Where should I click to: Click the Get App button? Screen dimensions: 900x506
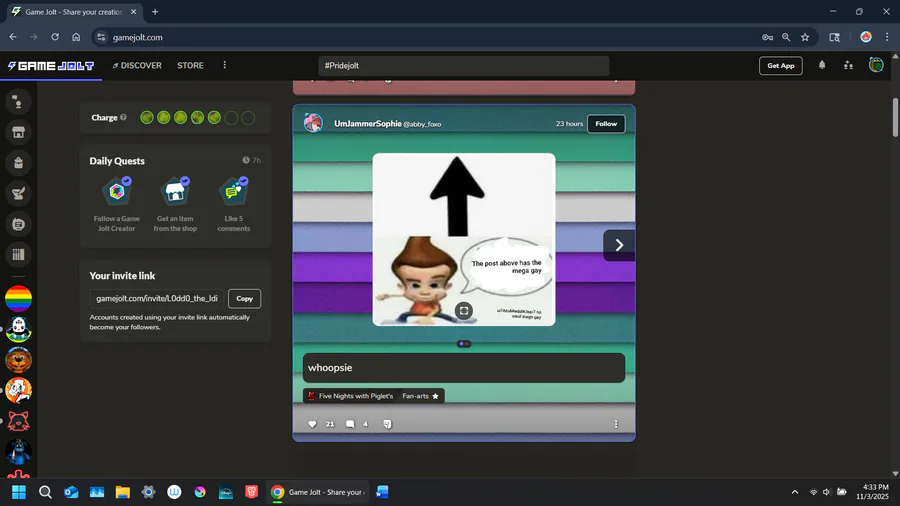(x=781, y=65)
